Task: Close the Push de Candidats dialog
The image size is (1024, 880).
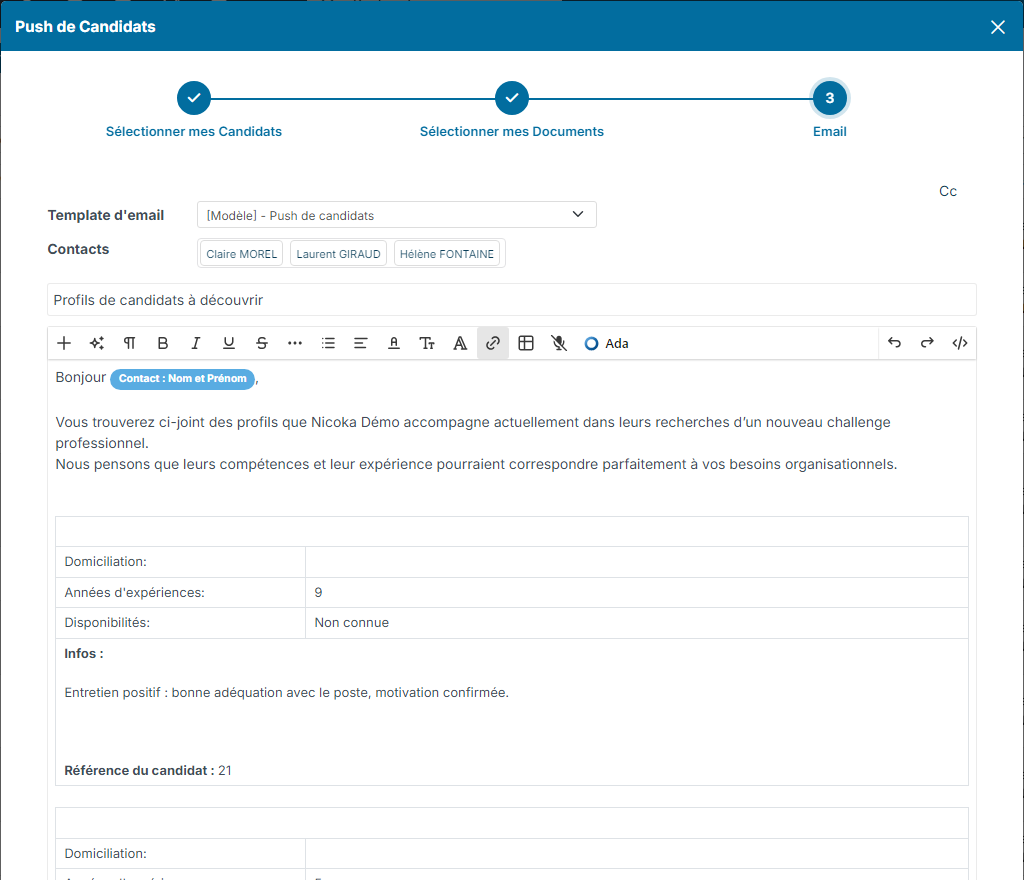Action: point(997,27)
